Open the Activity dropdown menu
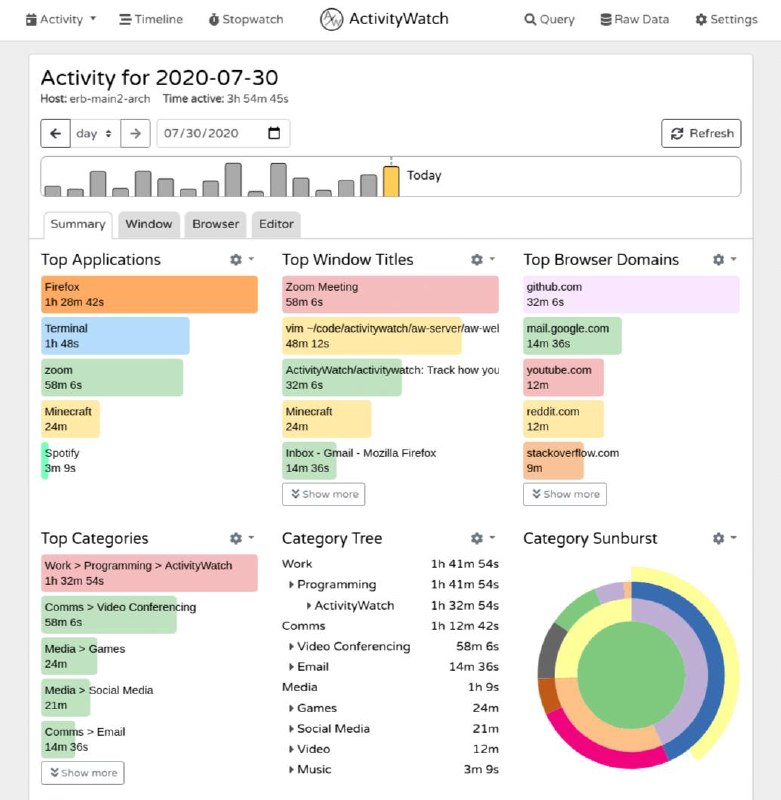 61,19
